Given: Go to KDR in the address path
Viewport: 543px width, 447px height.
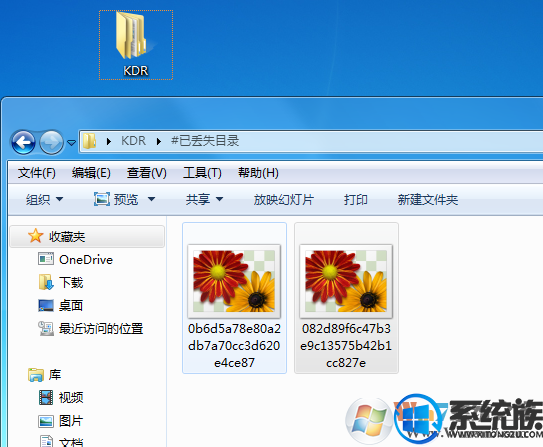Looking at the screenshot, I should tap(133, 141).
